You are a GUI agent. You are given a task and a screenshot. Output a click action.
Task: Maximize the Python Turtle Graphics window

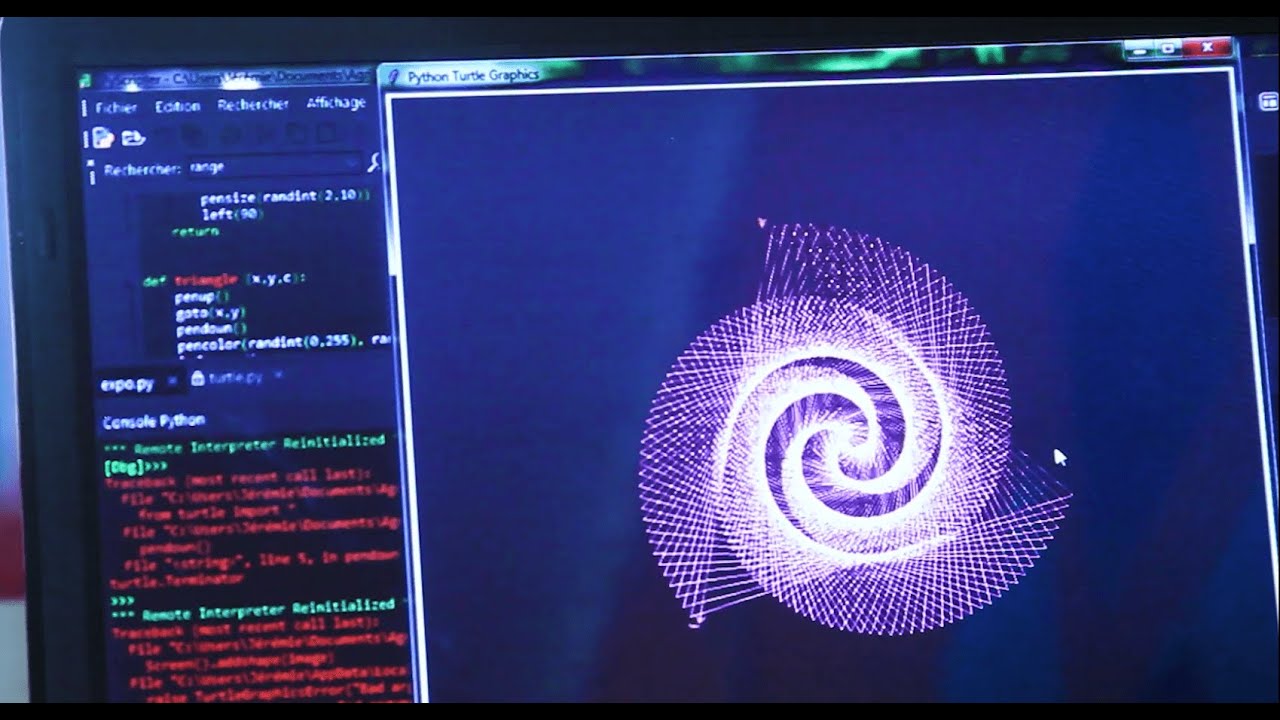(1168, 47)
